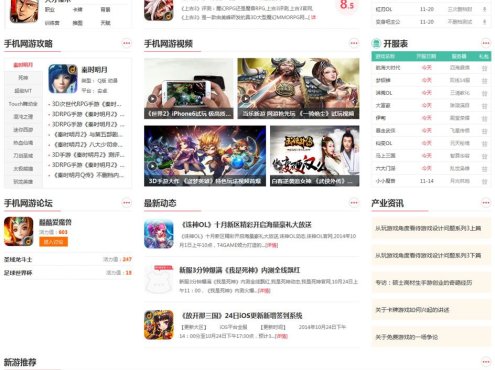495x370 pixels.
Task: Open 3D手游《秦时明月2》测评 article link
Action: click(88, 155)
